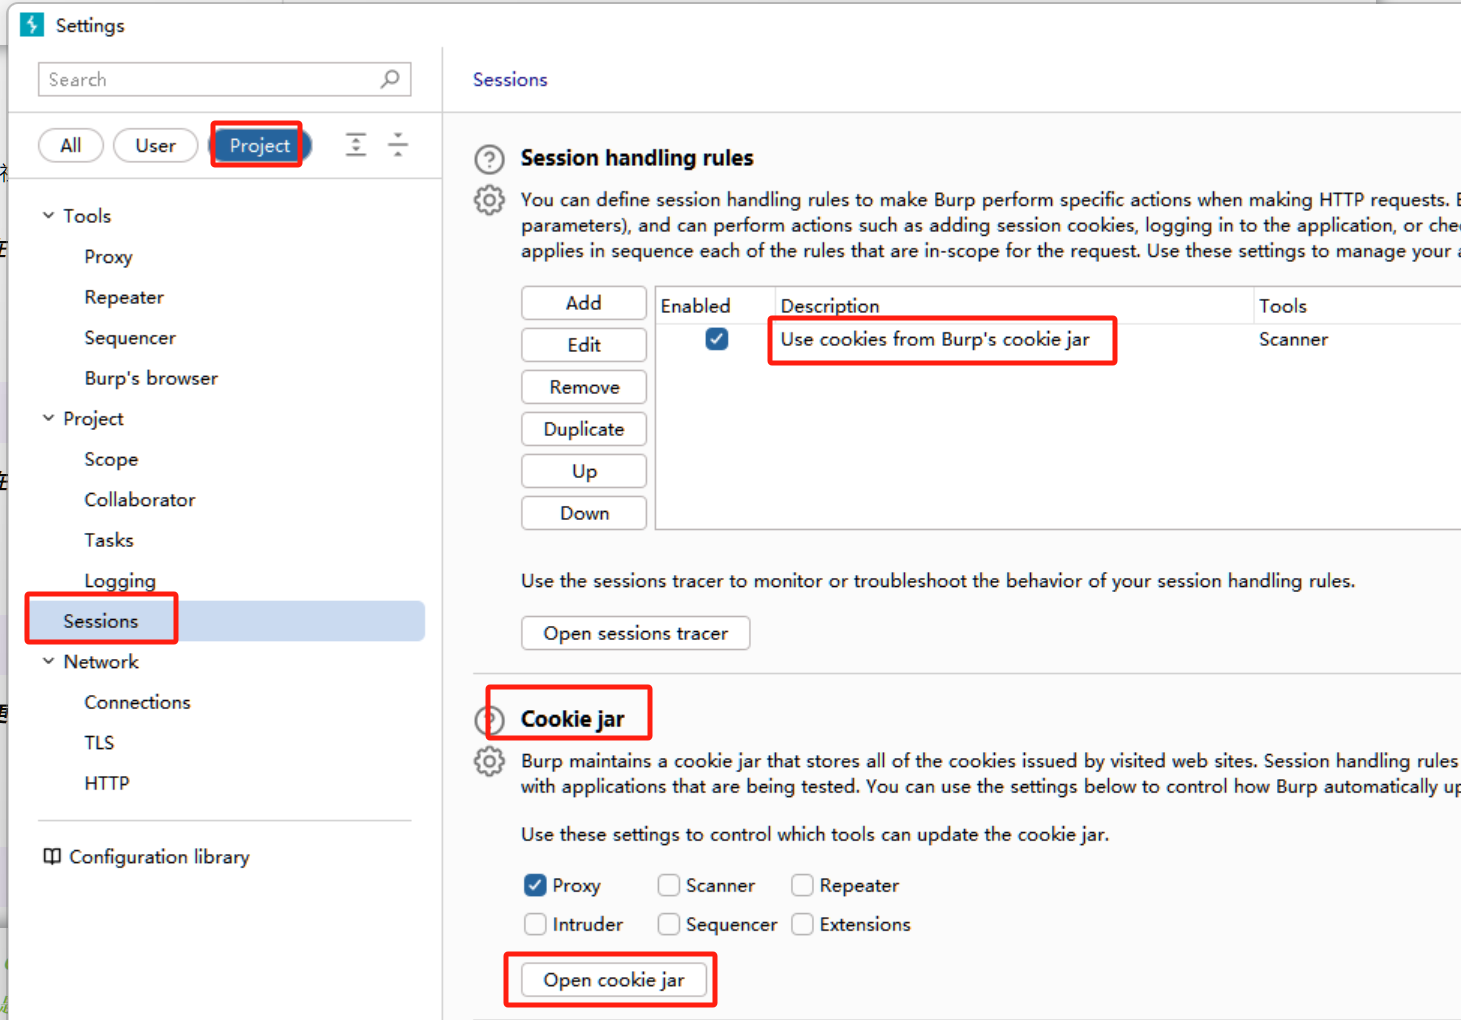Open Proxy settings in the tree
Viewport: 1461px width, 1020px height.
pos(108,257)
